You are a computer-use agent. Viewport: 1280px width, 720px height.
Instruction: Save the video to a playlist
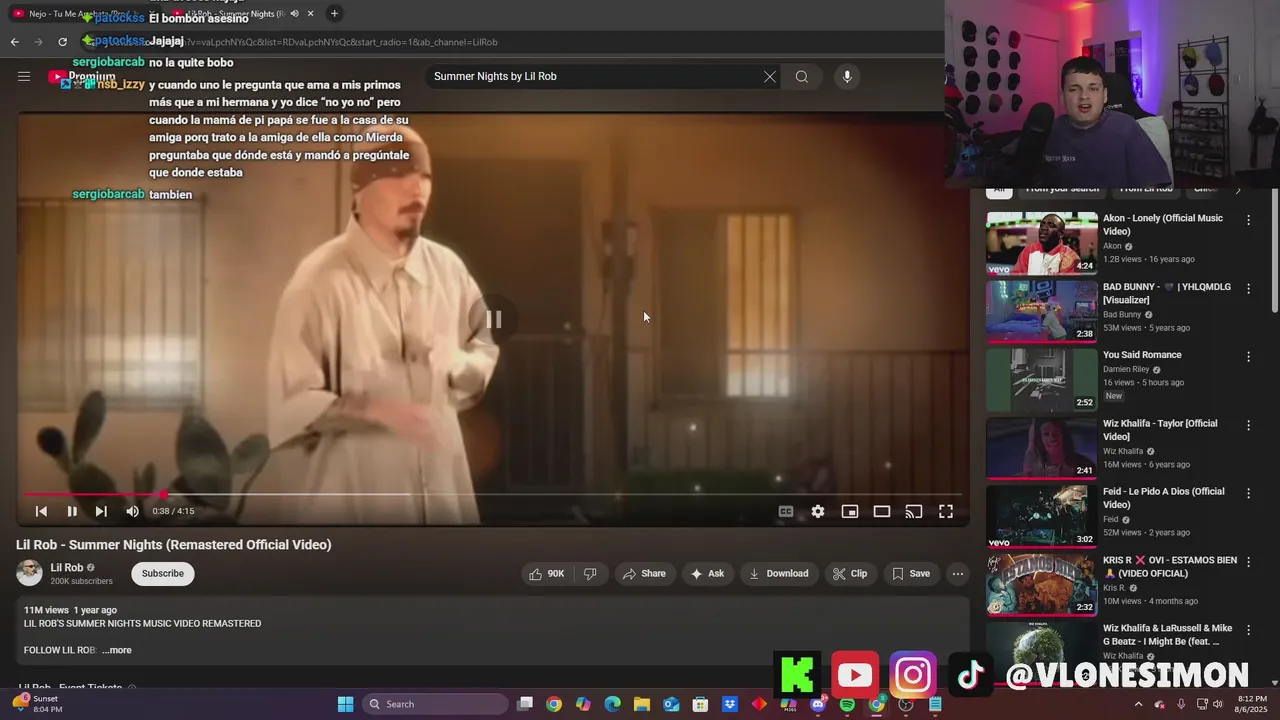click(x=911, y=573)
